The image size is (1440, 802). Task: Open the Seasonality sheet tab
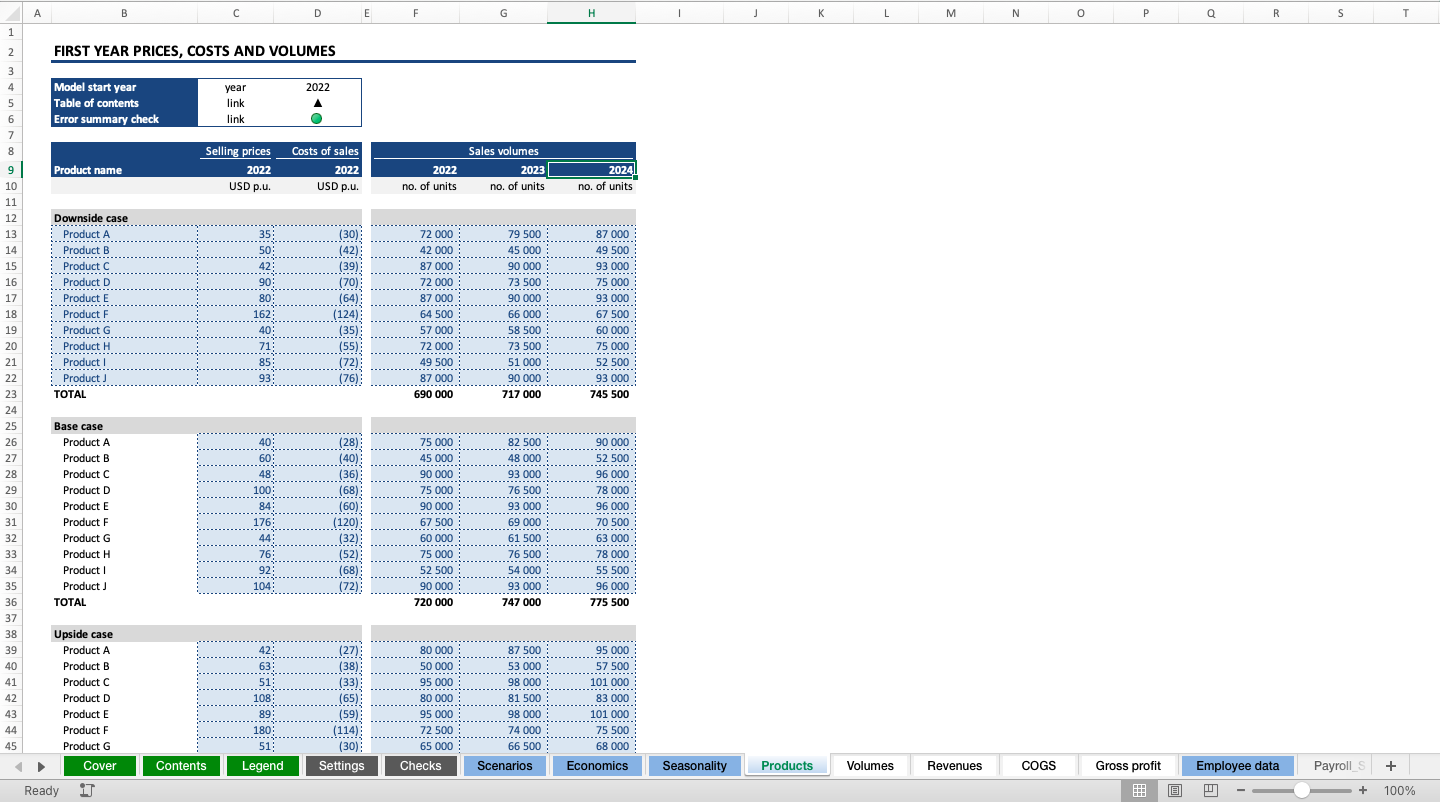pos(695,766)
